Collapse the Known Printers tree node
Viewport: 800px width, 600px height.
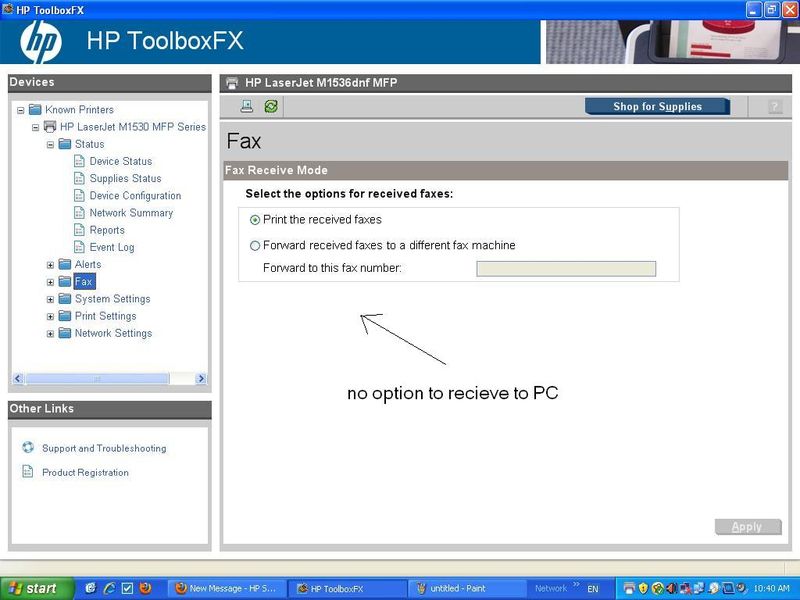(x=21, y=110)
